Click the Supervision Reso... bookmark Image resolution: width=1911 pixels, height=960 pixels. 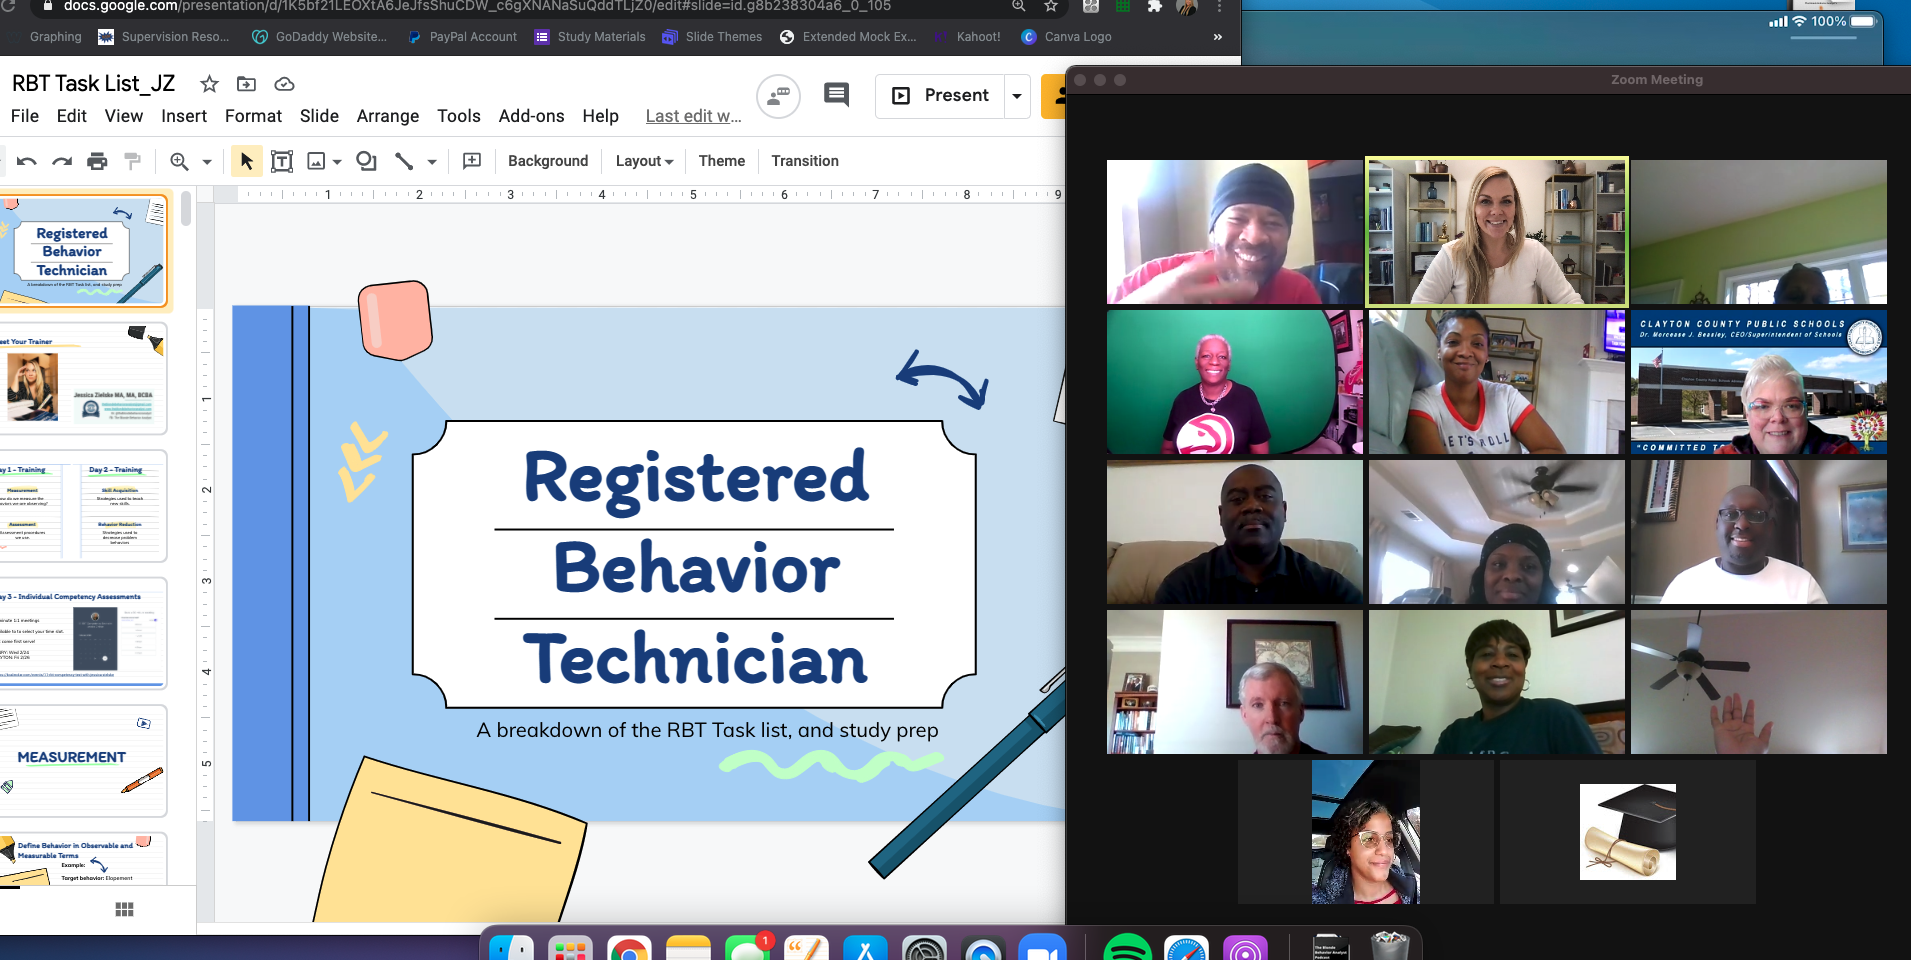[164, 37]
